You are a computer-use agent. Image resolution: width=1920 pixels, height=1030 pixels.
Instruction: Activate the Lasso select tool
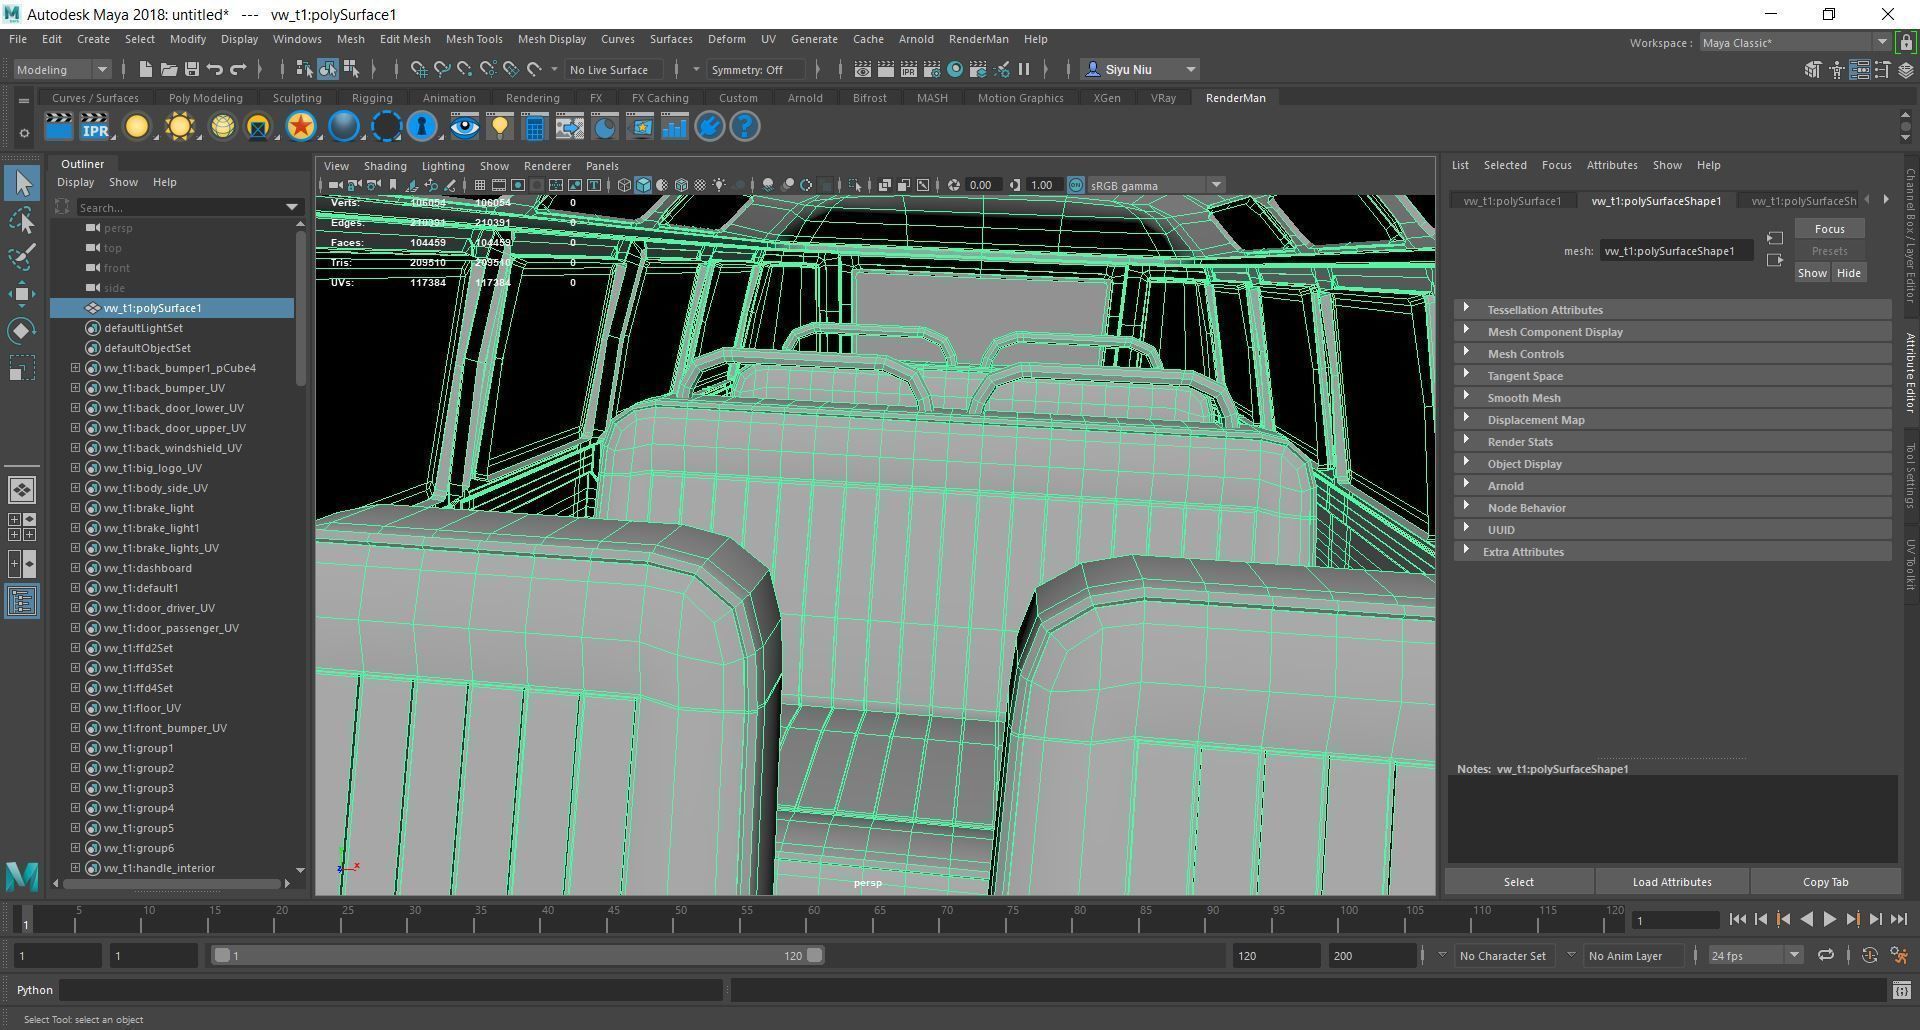pos(23,220)
